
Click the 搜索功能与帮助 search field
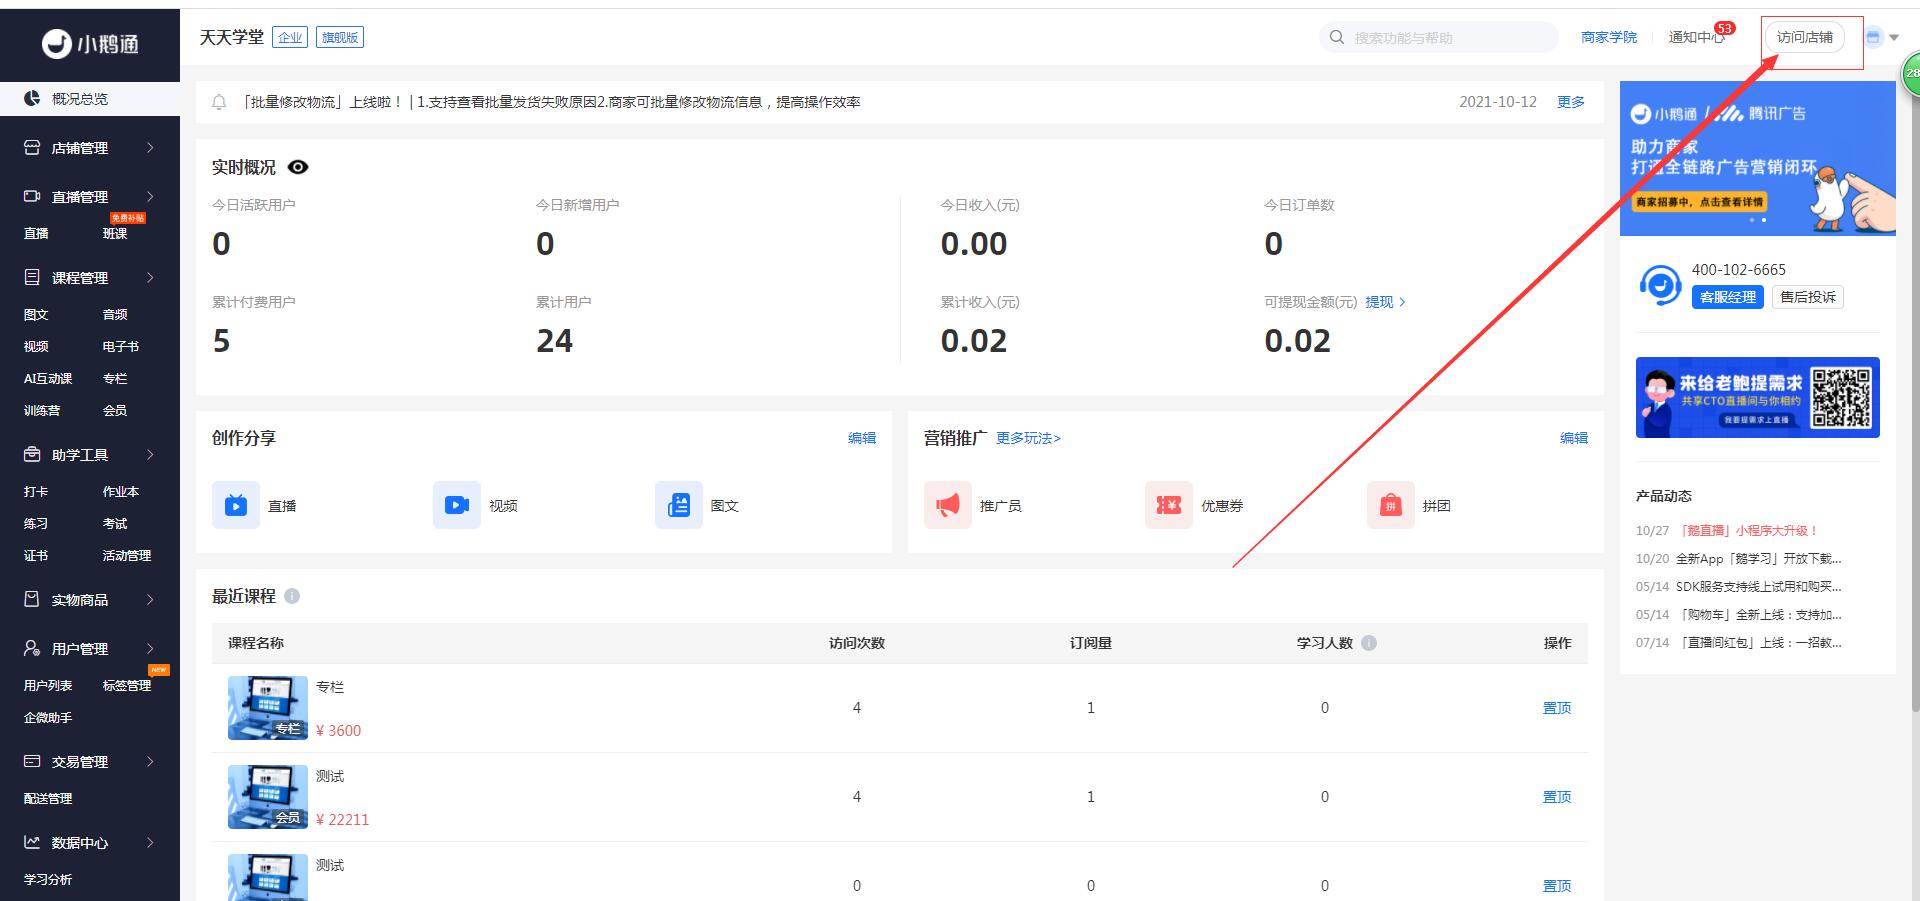click(1438, 38)
